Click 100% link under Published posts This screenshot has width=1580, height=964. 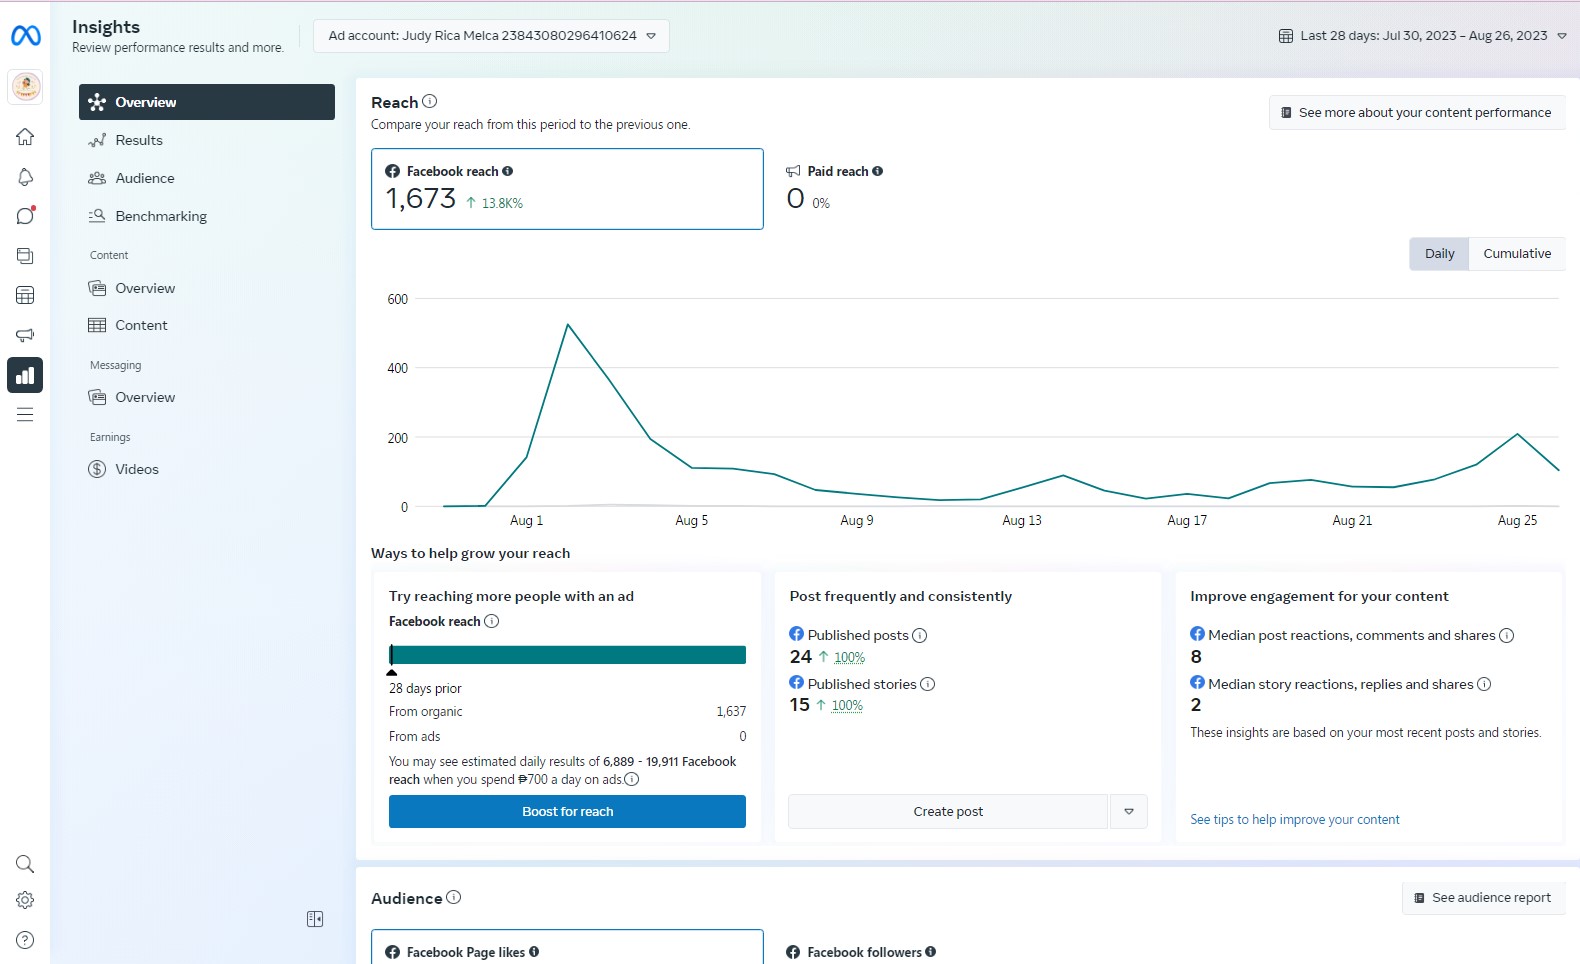pyautogui.click(x=850, y=658)
